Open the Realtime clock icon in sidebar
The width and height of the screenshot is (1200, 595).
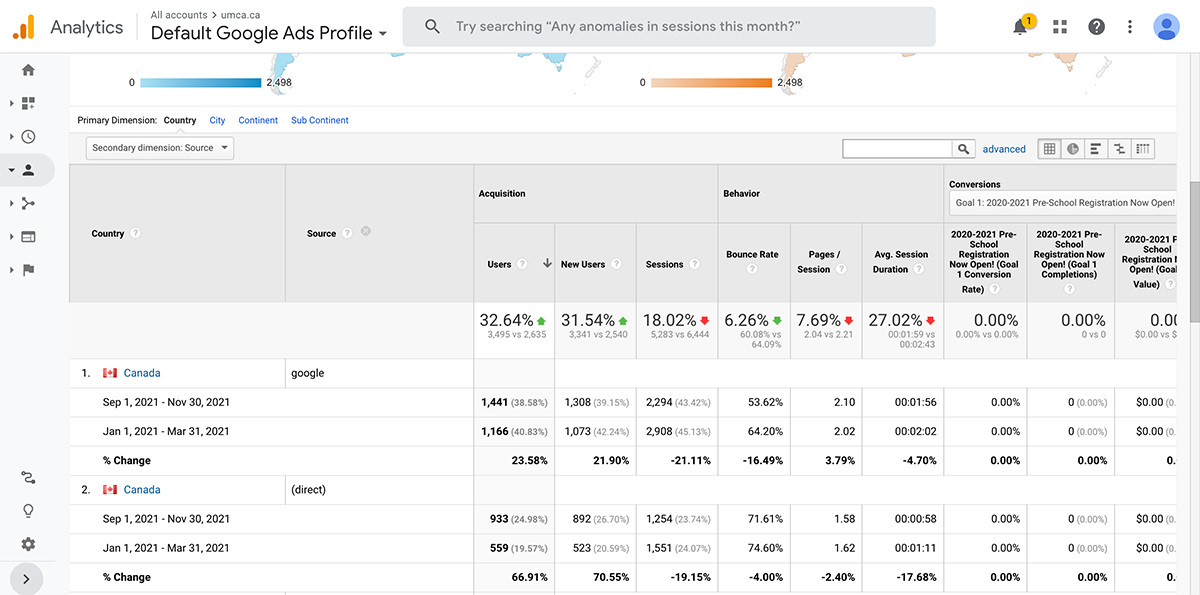tap(28, 137)
